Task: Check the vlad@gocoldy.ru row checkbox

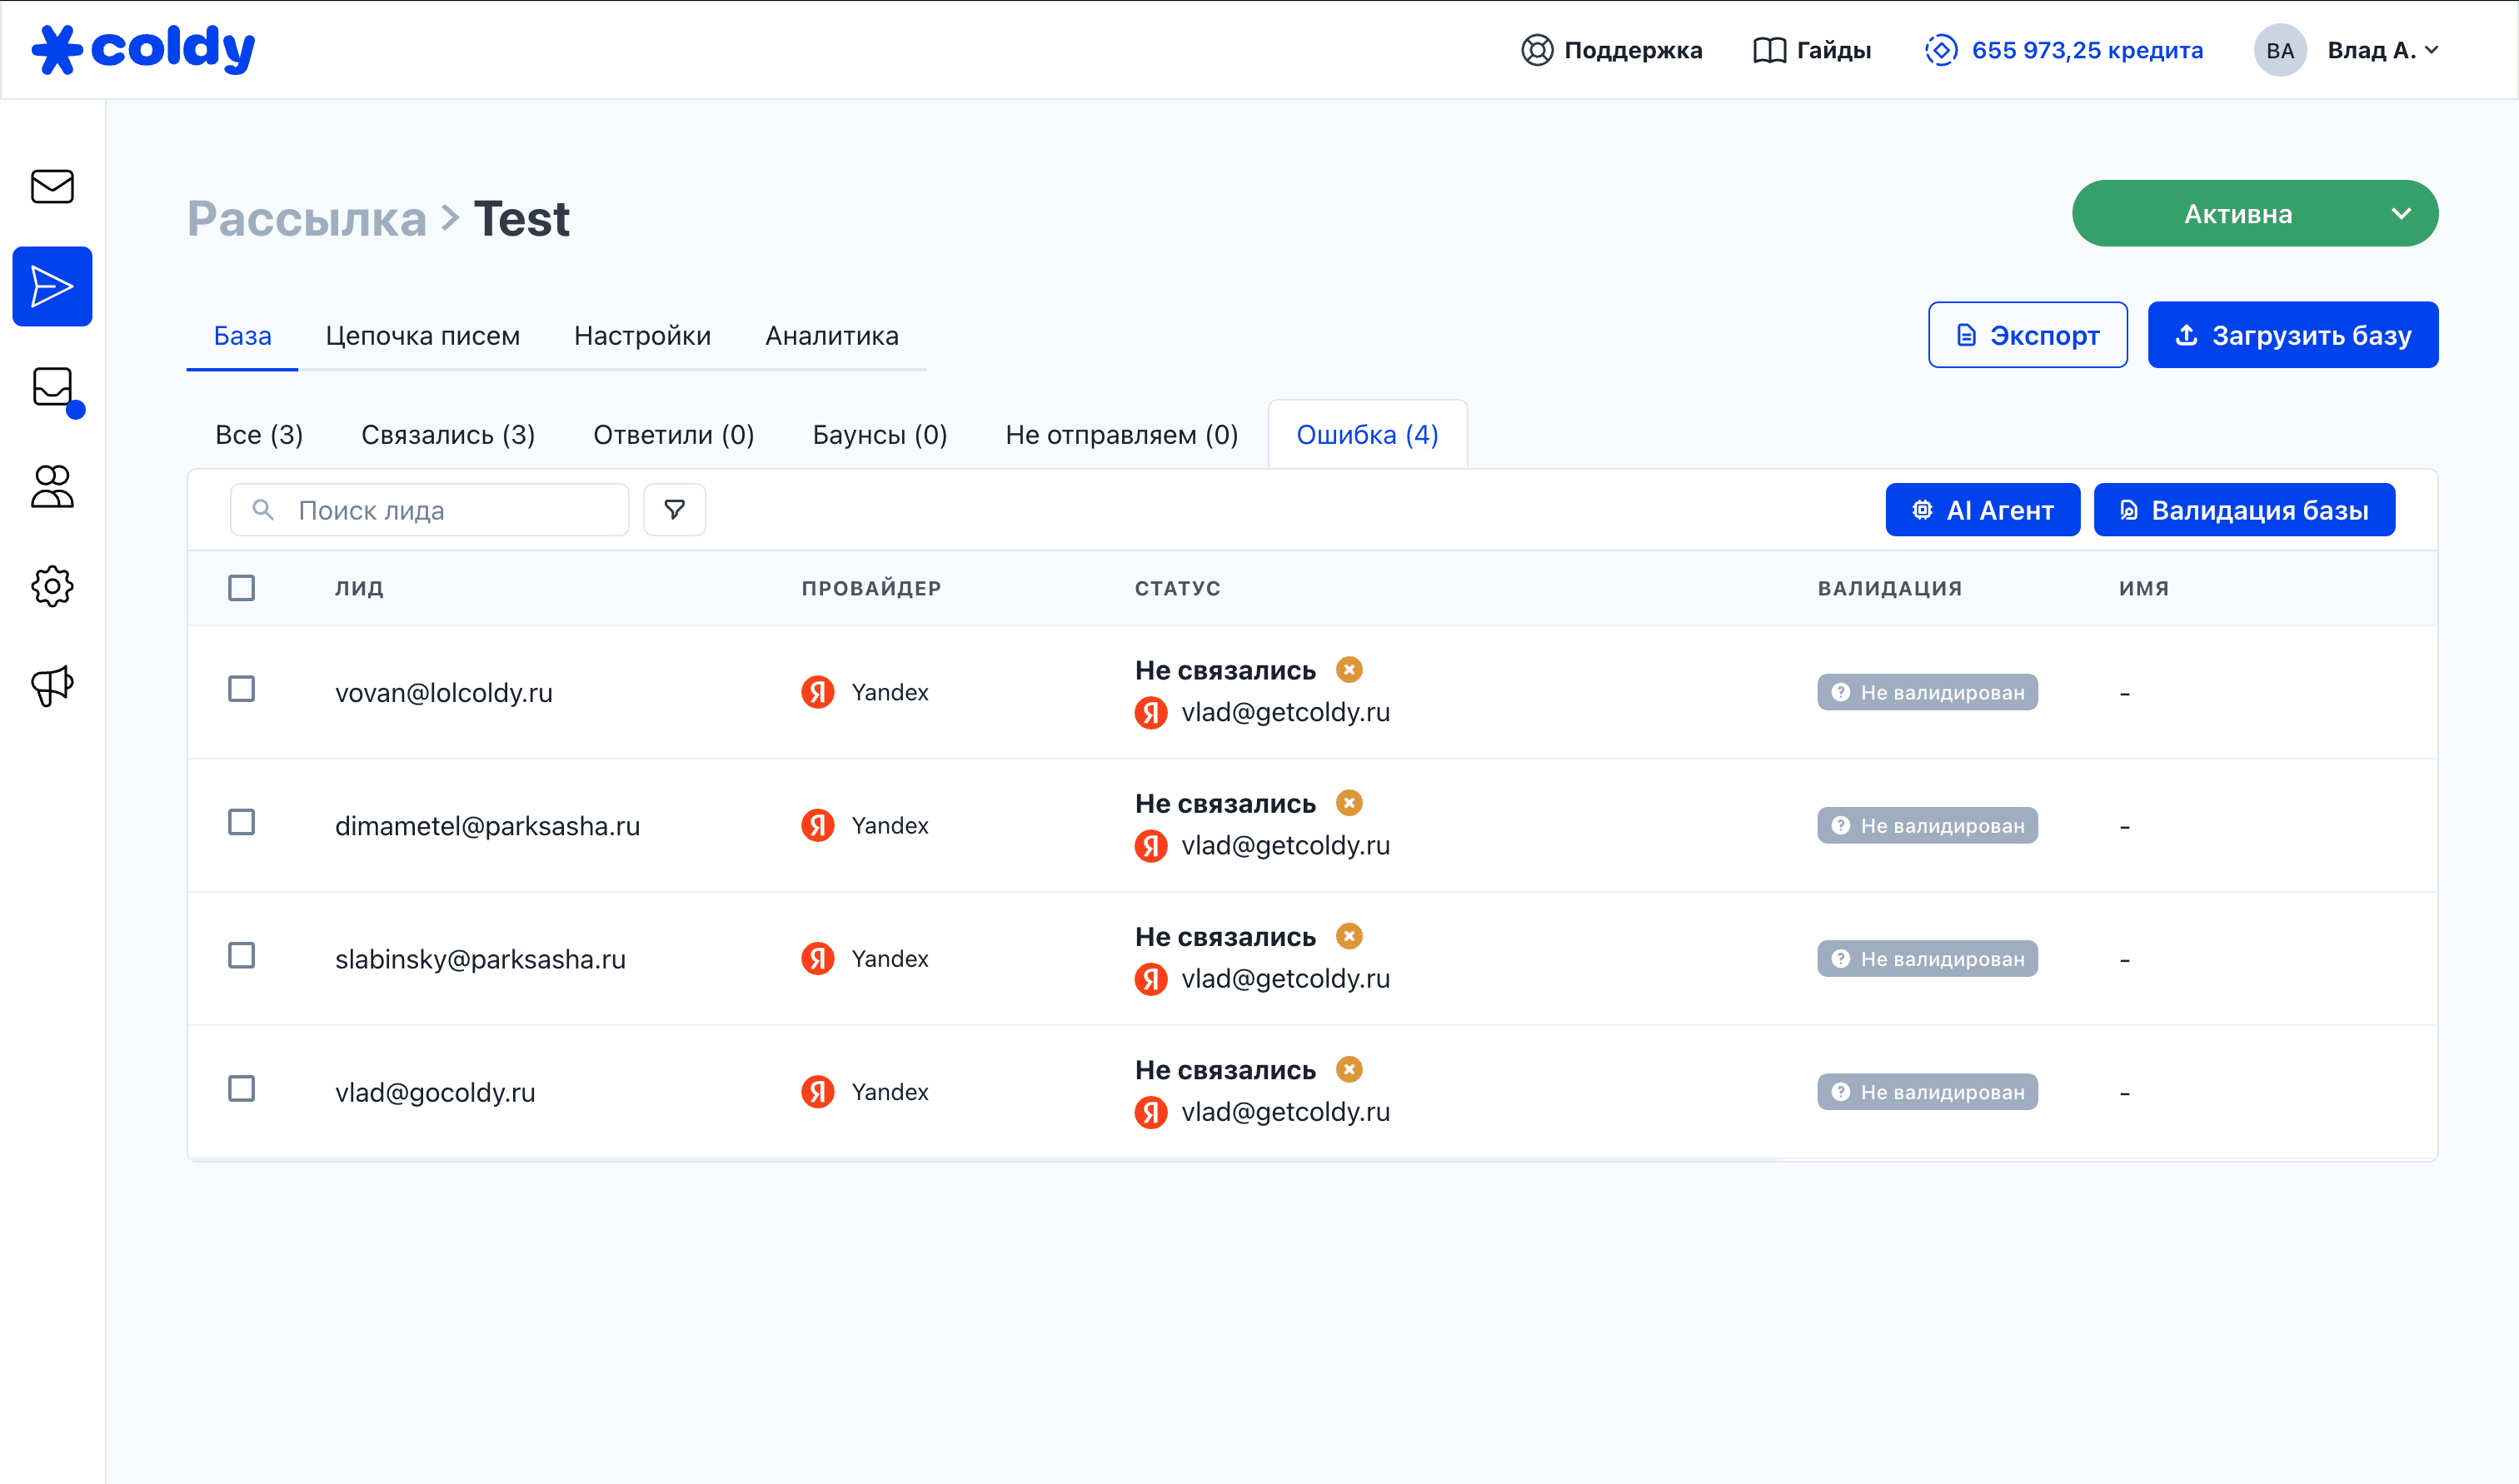Action: 241,1088
